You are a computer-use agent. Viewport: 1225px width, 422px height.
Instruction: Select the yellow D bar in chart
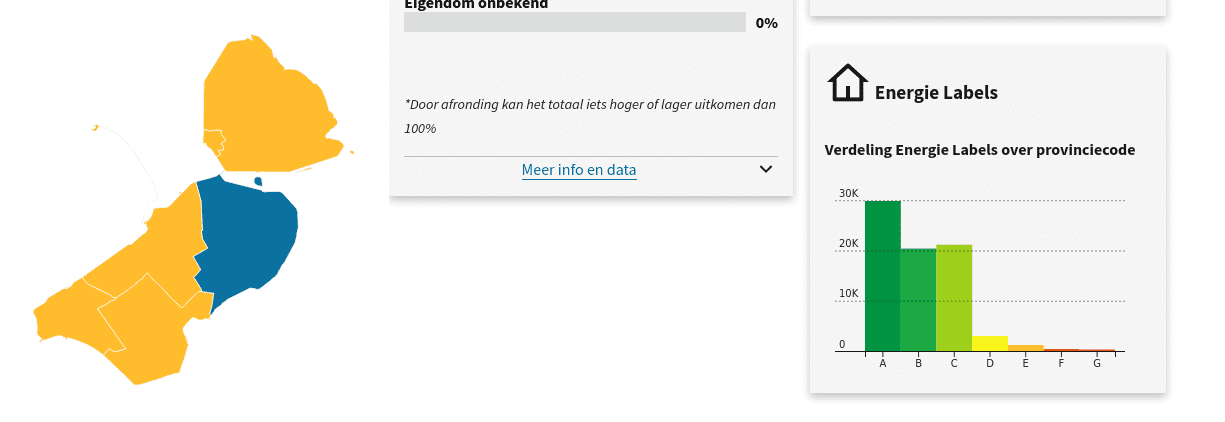(x=990, y=343)
